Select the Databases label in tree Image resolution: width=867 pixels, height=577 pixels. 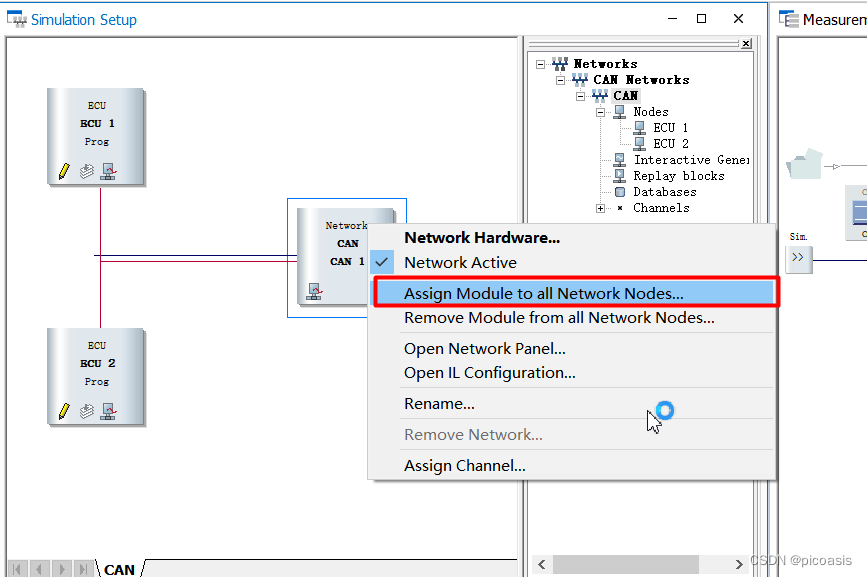coord(665,192)
